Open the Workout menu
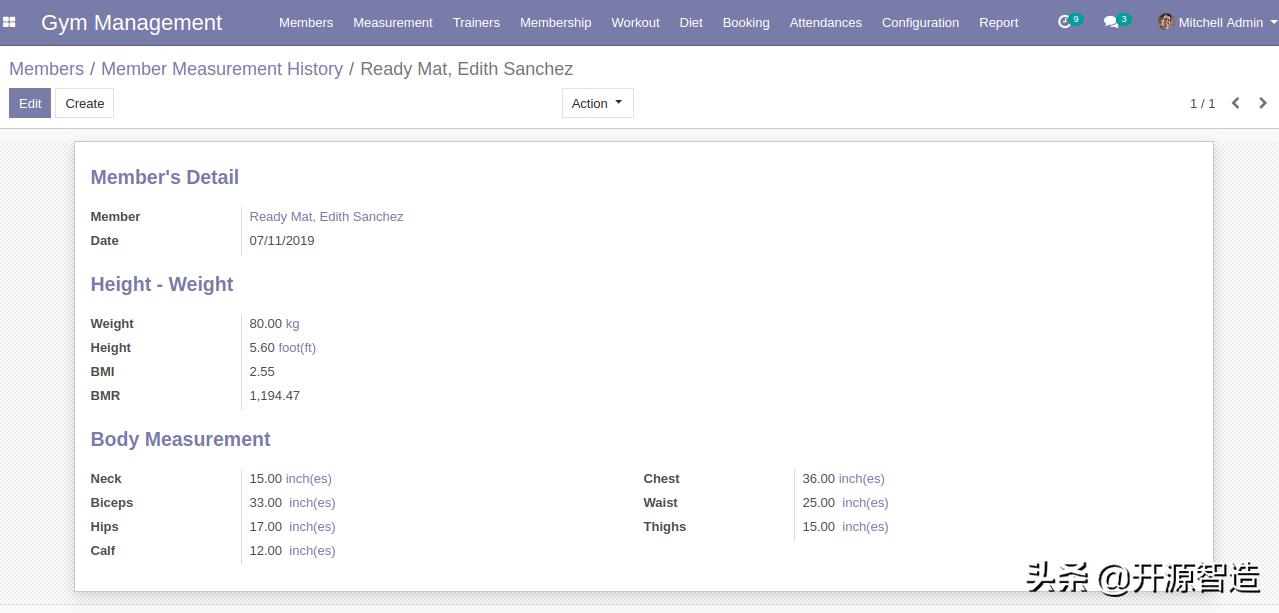Viewport: 1279px width, 613px height. coord(635,22)
